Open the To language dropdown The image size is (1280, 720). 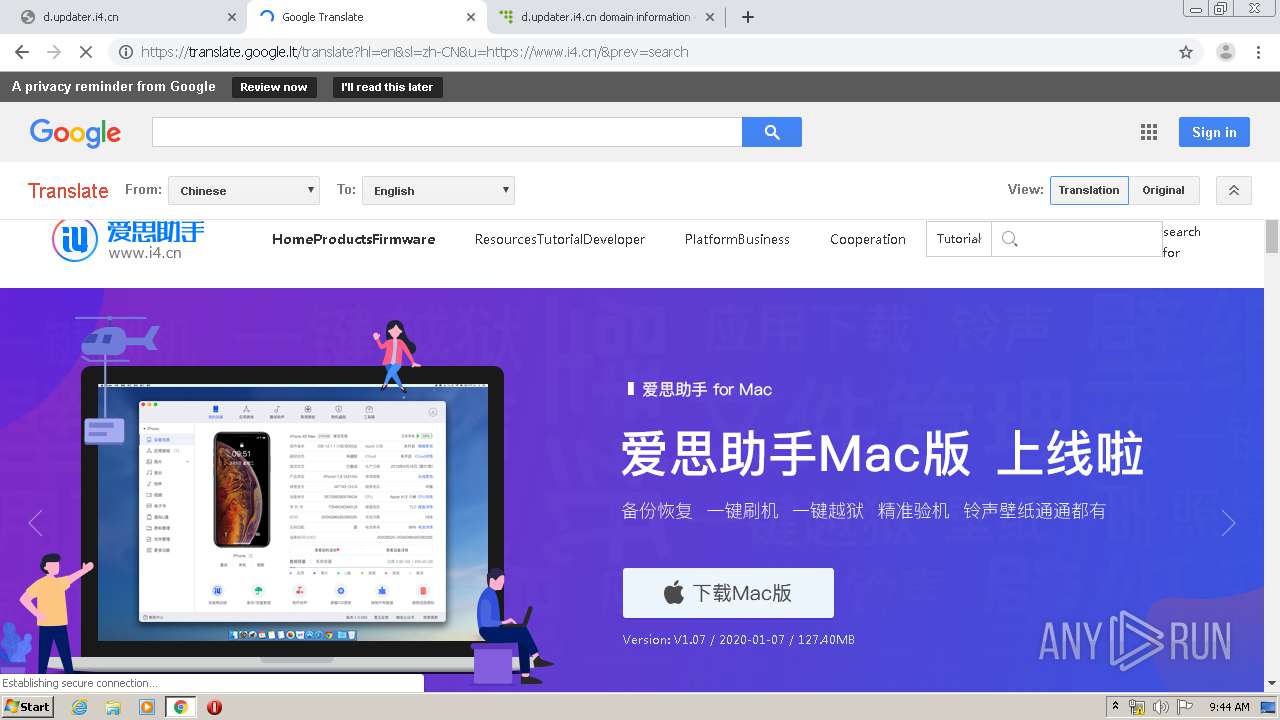(x=438, y=190)
